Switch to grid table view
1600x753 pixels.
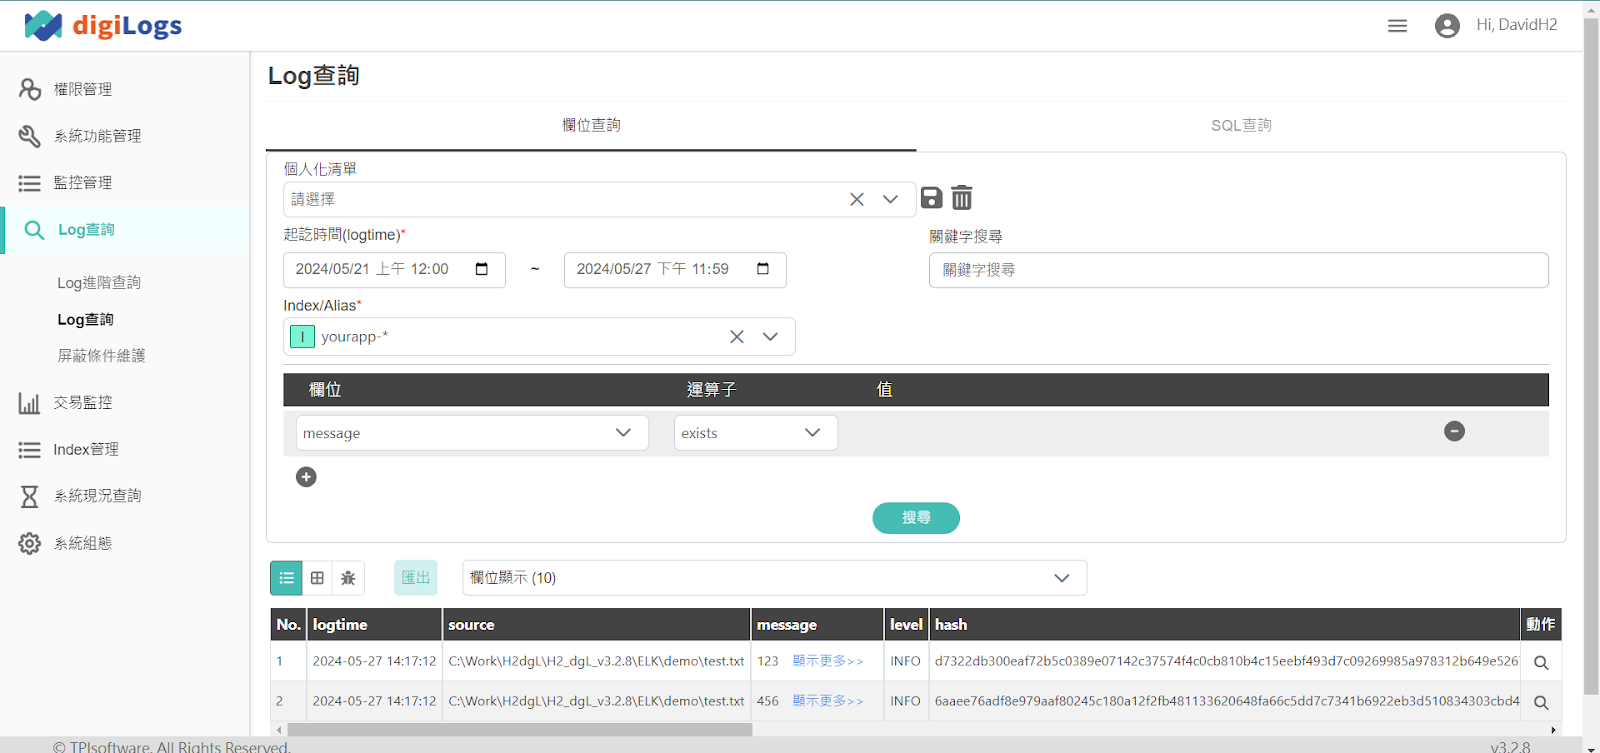[317, 578]
